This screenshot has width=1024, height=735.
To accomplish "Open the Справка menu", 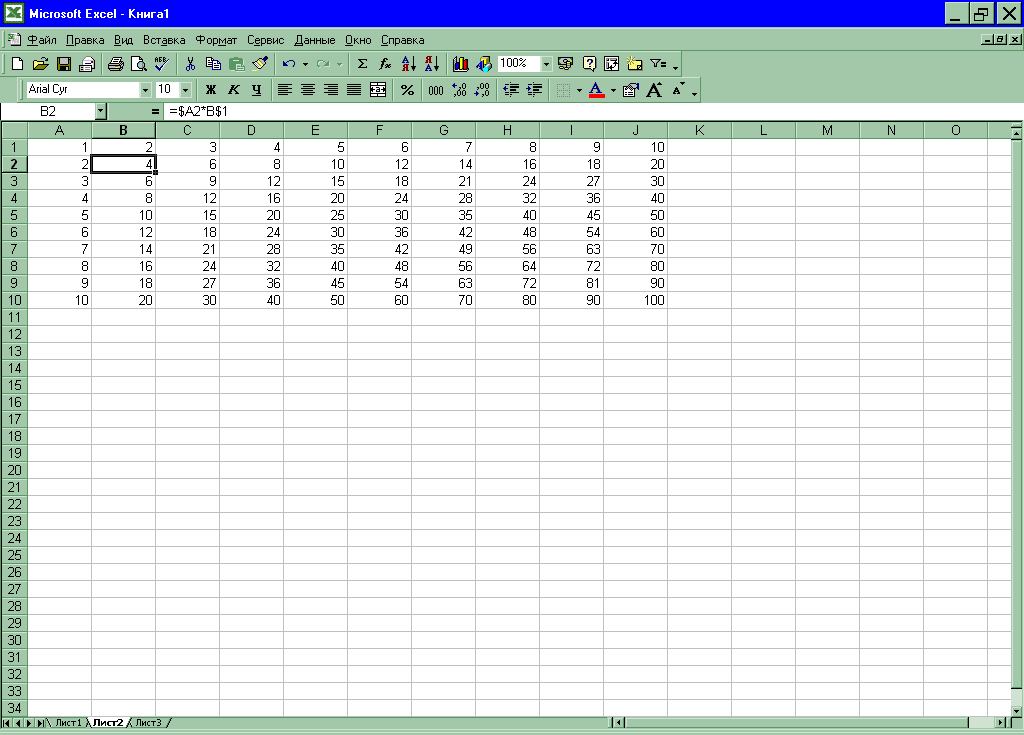I will [402, 40].
